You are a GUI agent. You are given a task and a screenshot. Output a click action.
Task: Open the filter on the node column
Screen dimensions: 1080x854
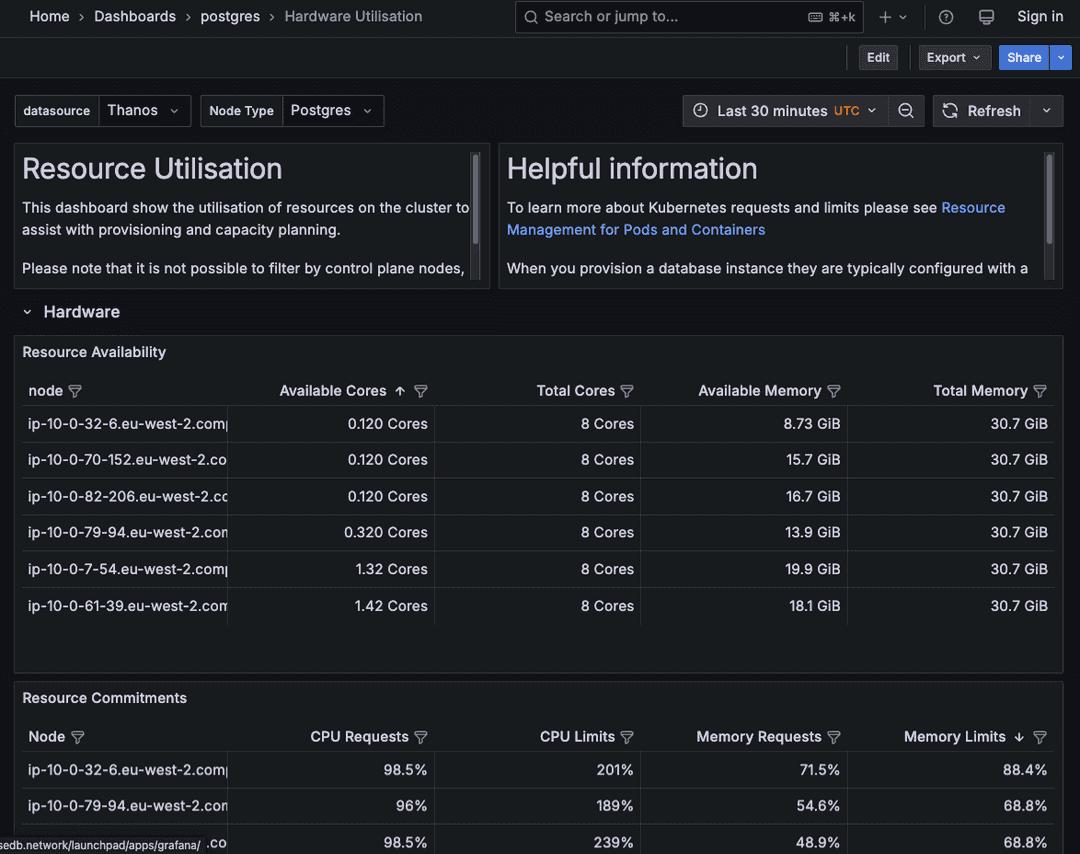click(76, 391)
